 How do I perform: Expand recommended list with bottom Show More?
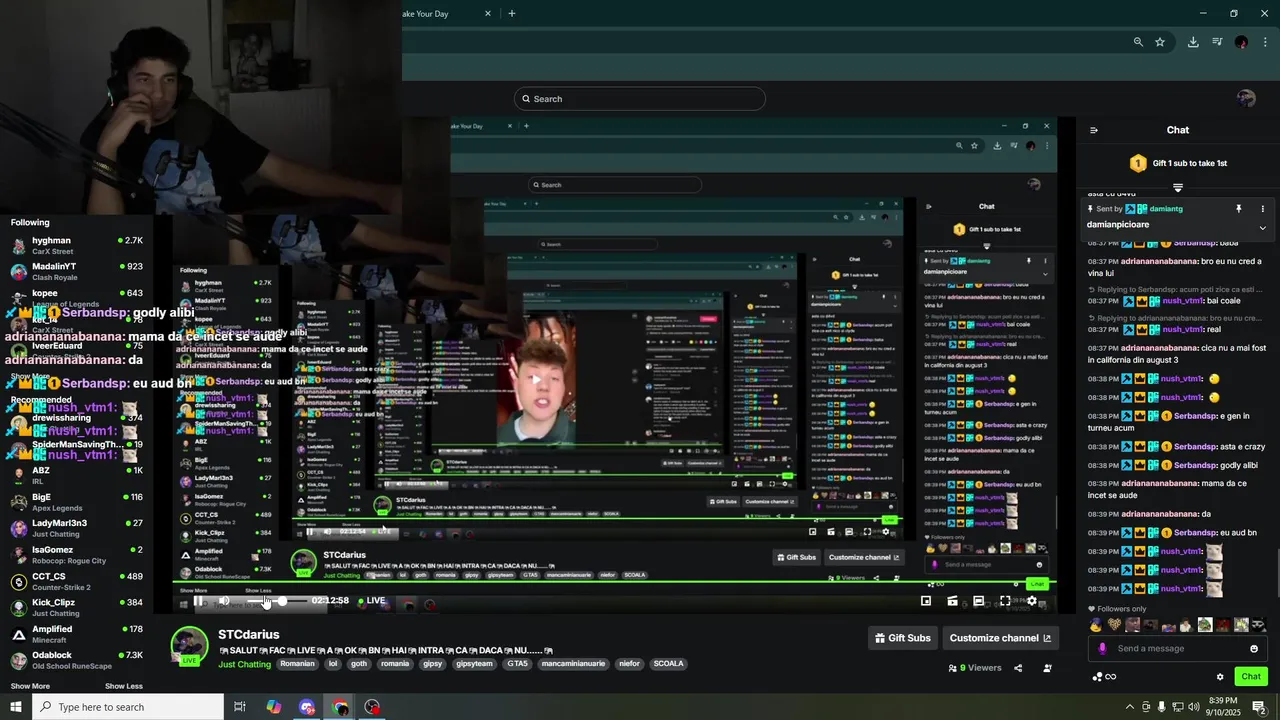(30, 686)
